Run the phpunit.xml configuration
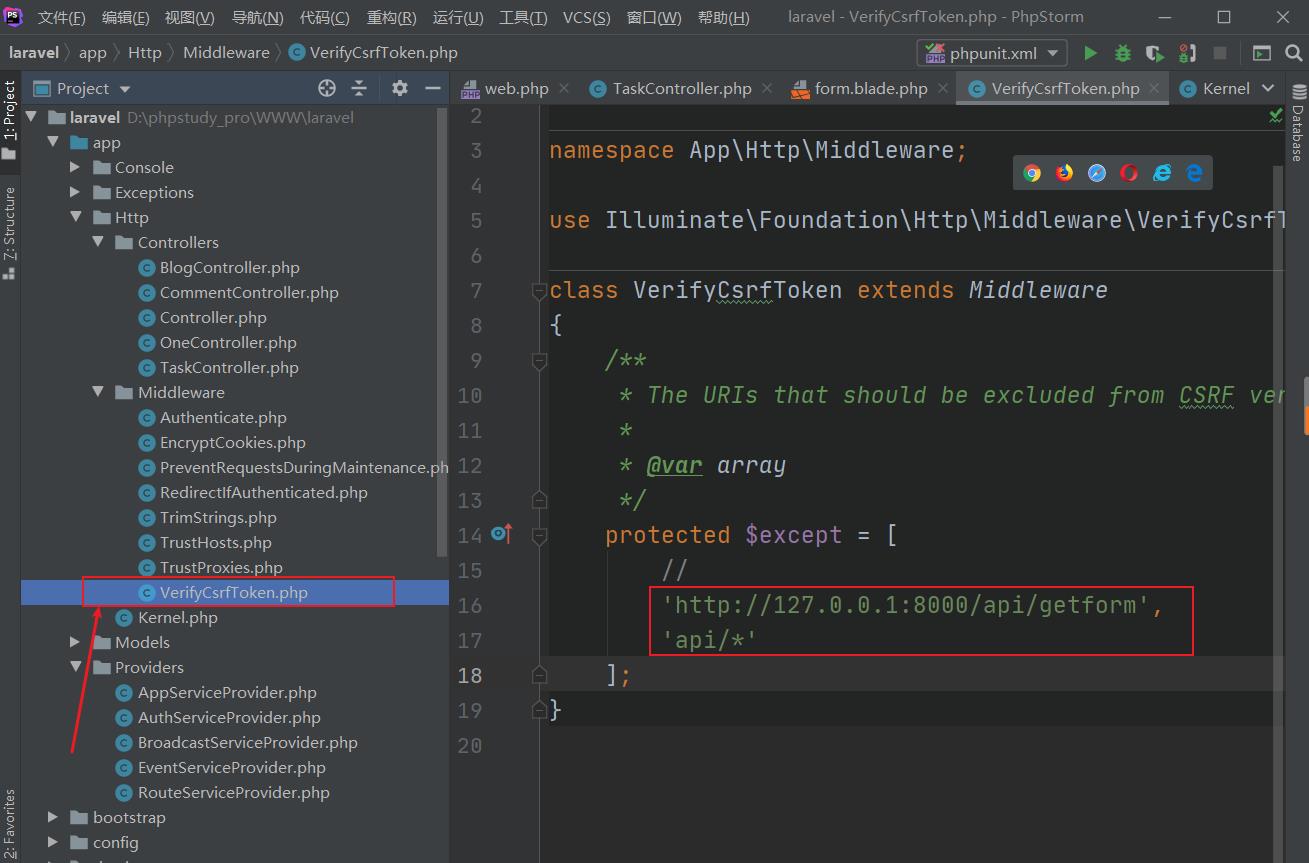The width and height of the screenshot is (1309, 863). coord(1090,53)
